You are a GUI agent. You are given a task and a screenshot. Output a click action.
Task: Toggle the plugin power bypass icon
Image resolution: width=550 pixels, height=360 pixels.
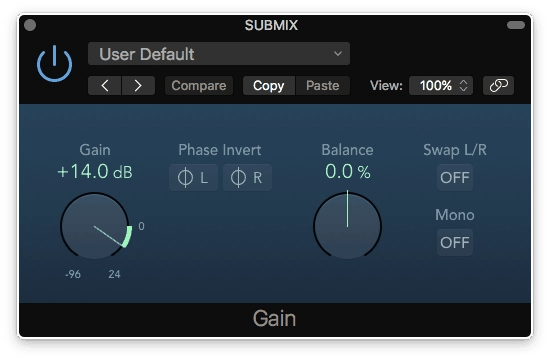(54, 64)
